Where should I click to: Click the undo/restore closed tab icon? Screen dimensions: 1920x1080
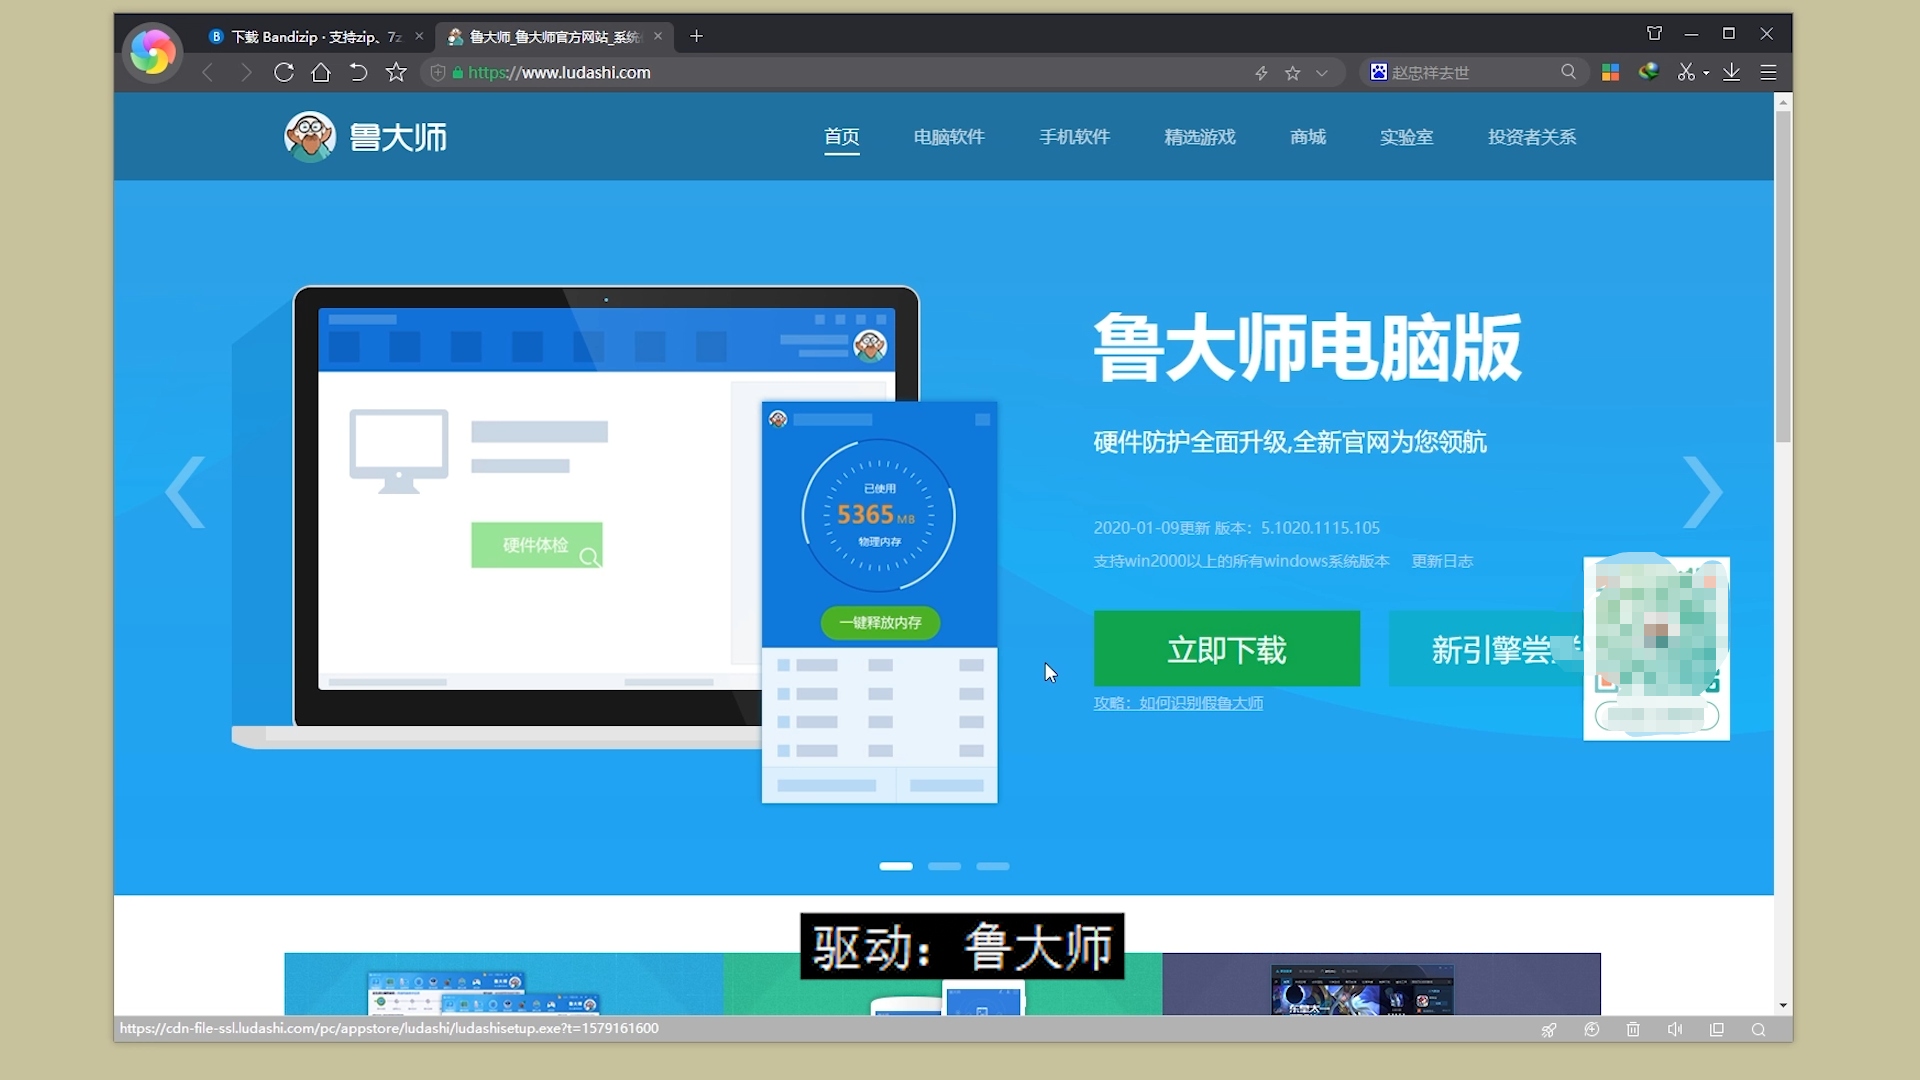click(358, 72)
